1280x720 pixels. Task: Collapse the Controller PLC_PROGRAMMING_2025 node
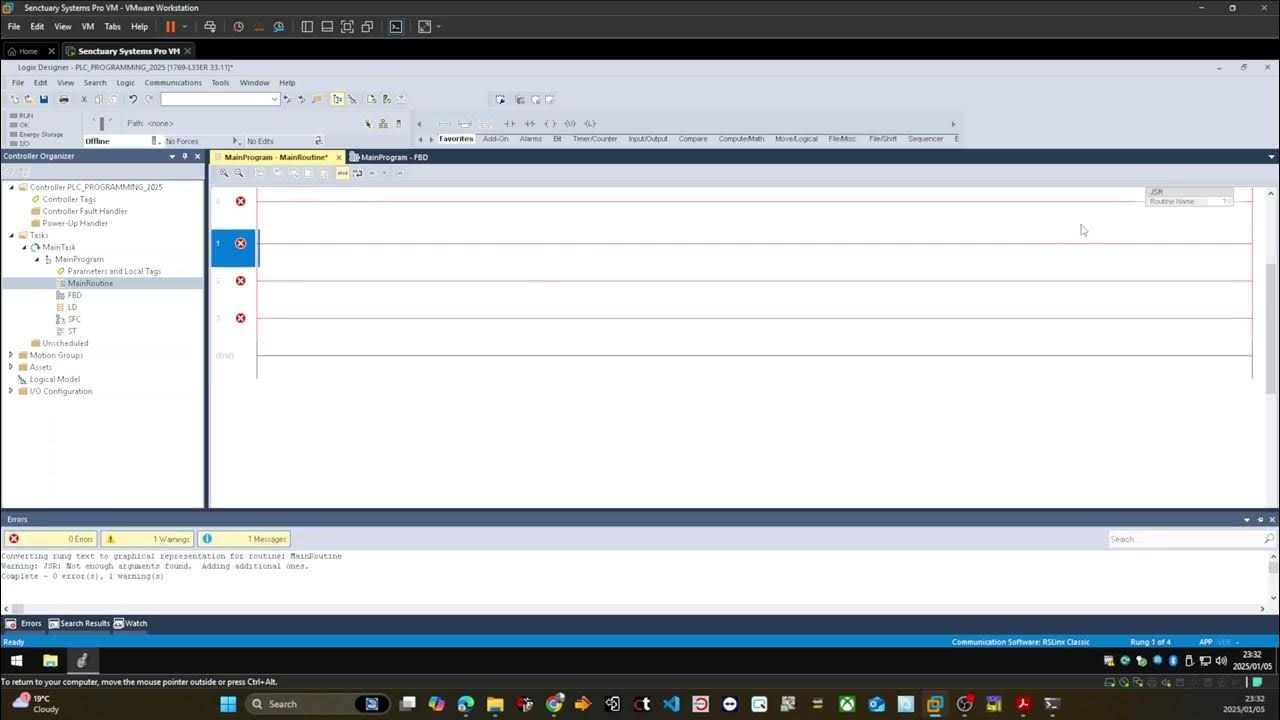click(x=11, y=187)
